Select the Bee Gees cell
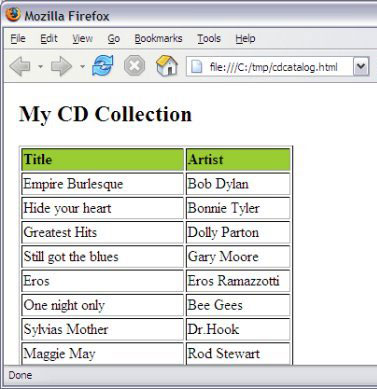This screenshot has height=389, width=377. 238,305
